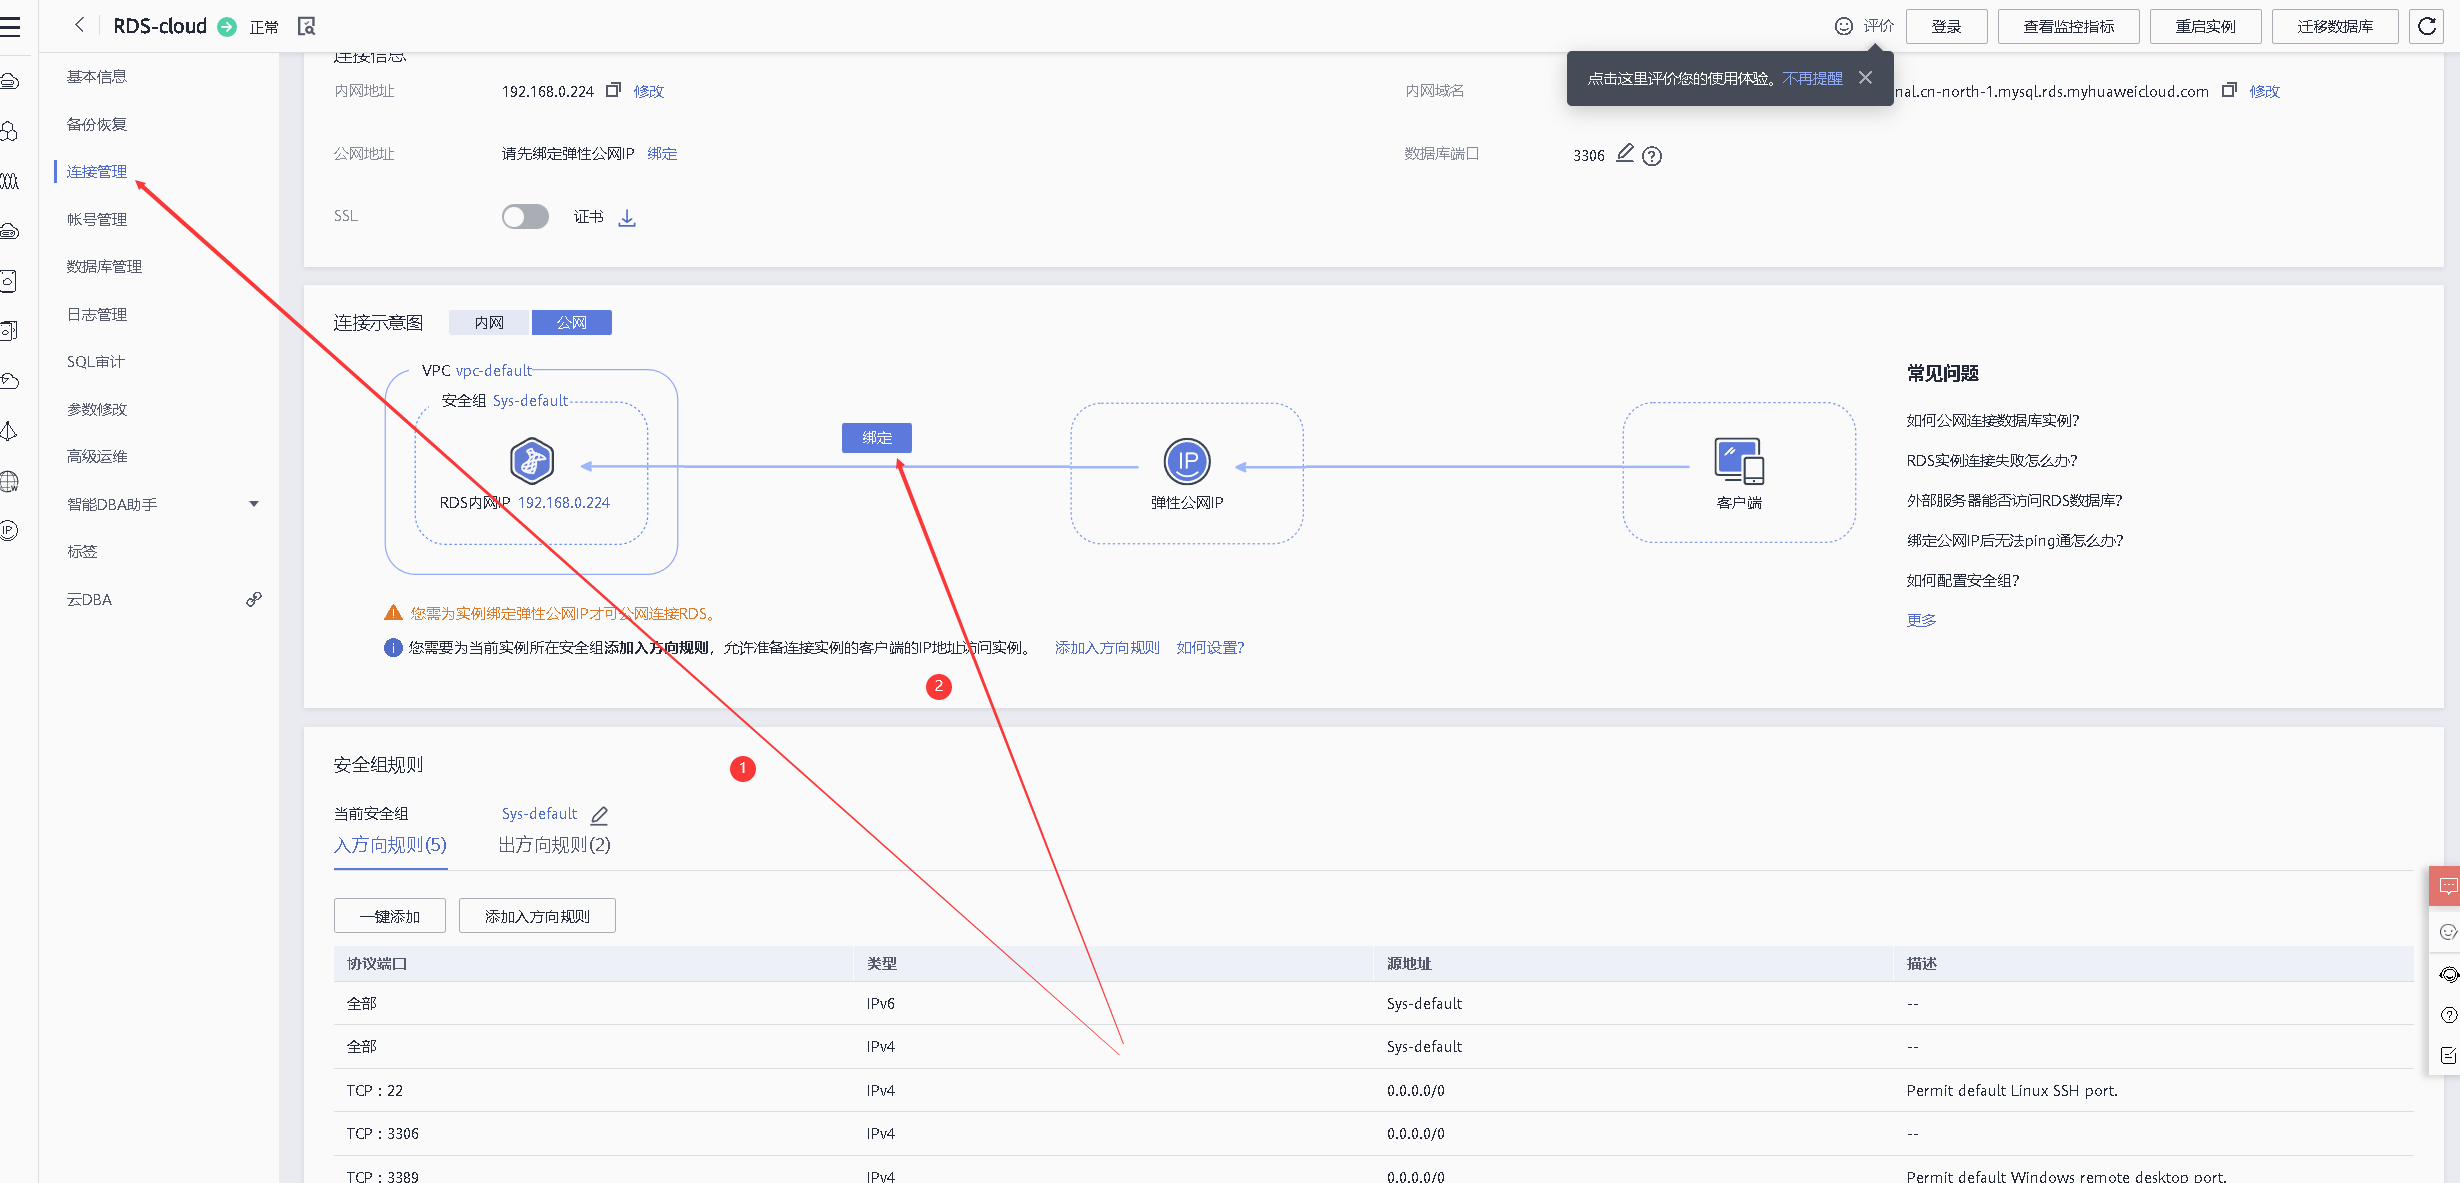Select 帐号管理 in the sidebar
The width and height of the screenshot is (2460, 1183).
(x=97, y=219)
